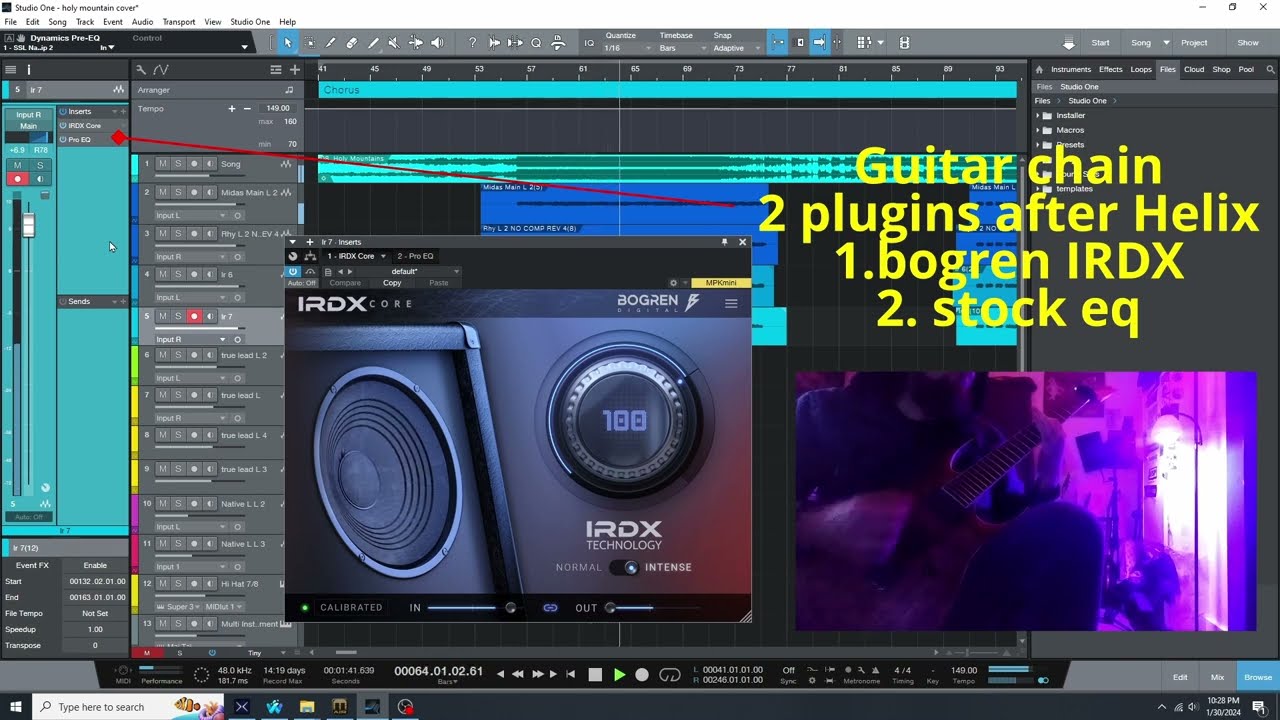This screenshot has height=720, width=1280.
Task: Click the Chorus arranger section
Action: 667,89
